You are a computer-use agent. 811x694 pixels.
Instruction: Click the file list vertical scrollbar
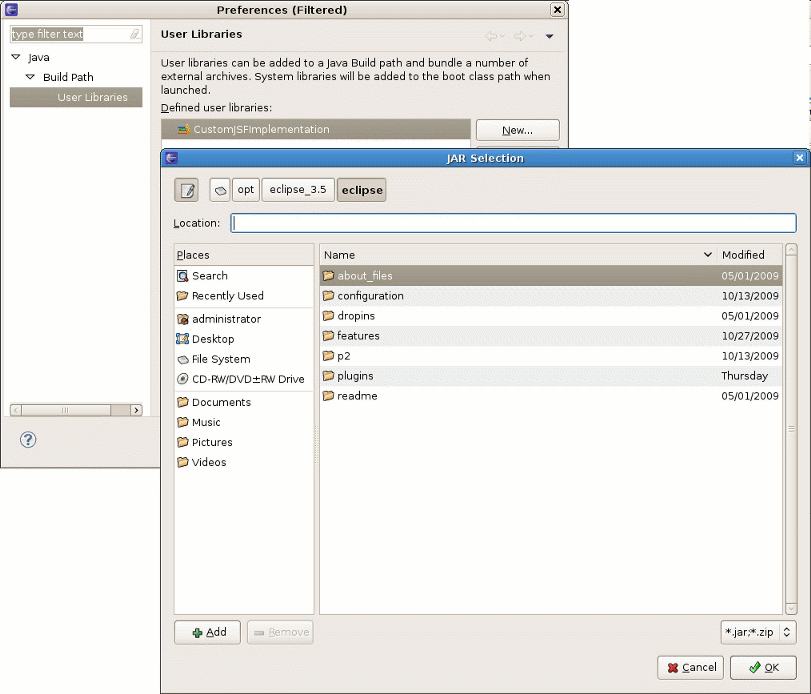791,428
